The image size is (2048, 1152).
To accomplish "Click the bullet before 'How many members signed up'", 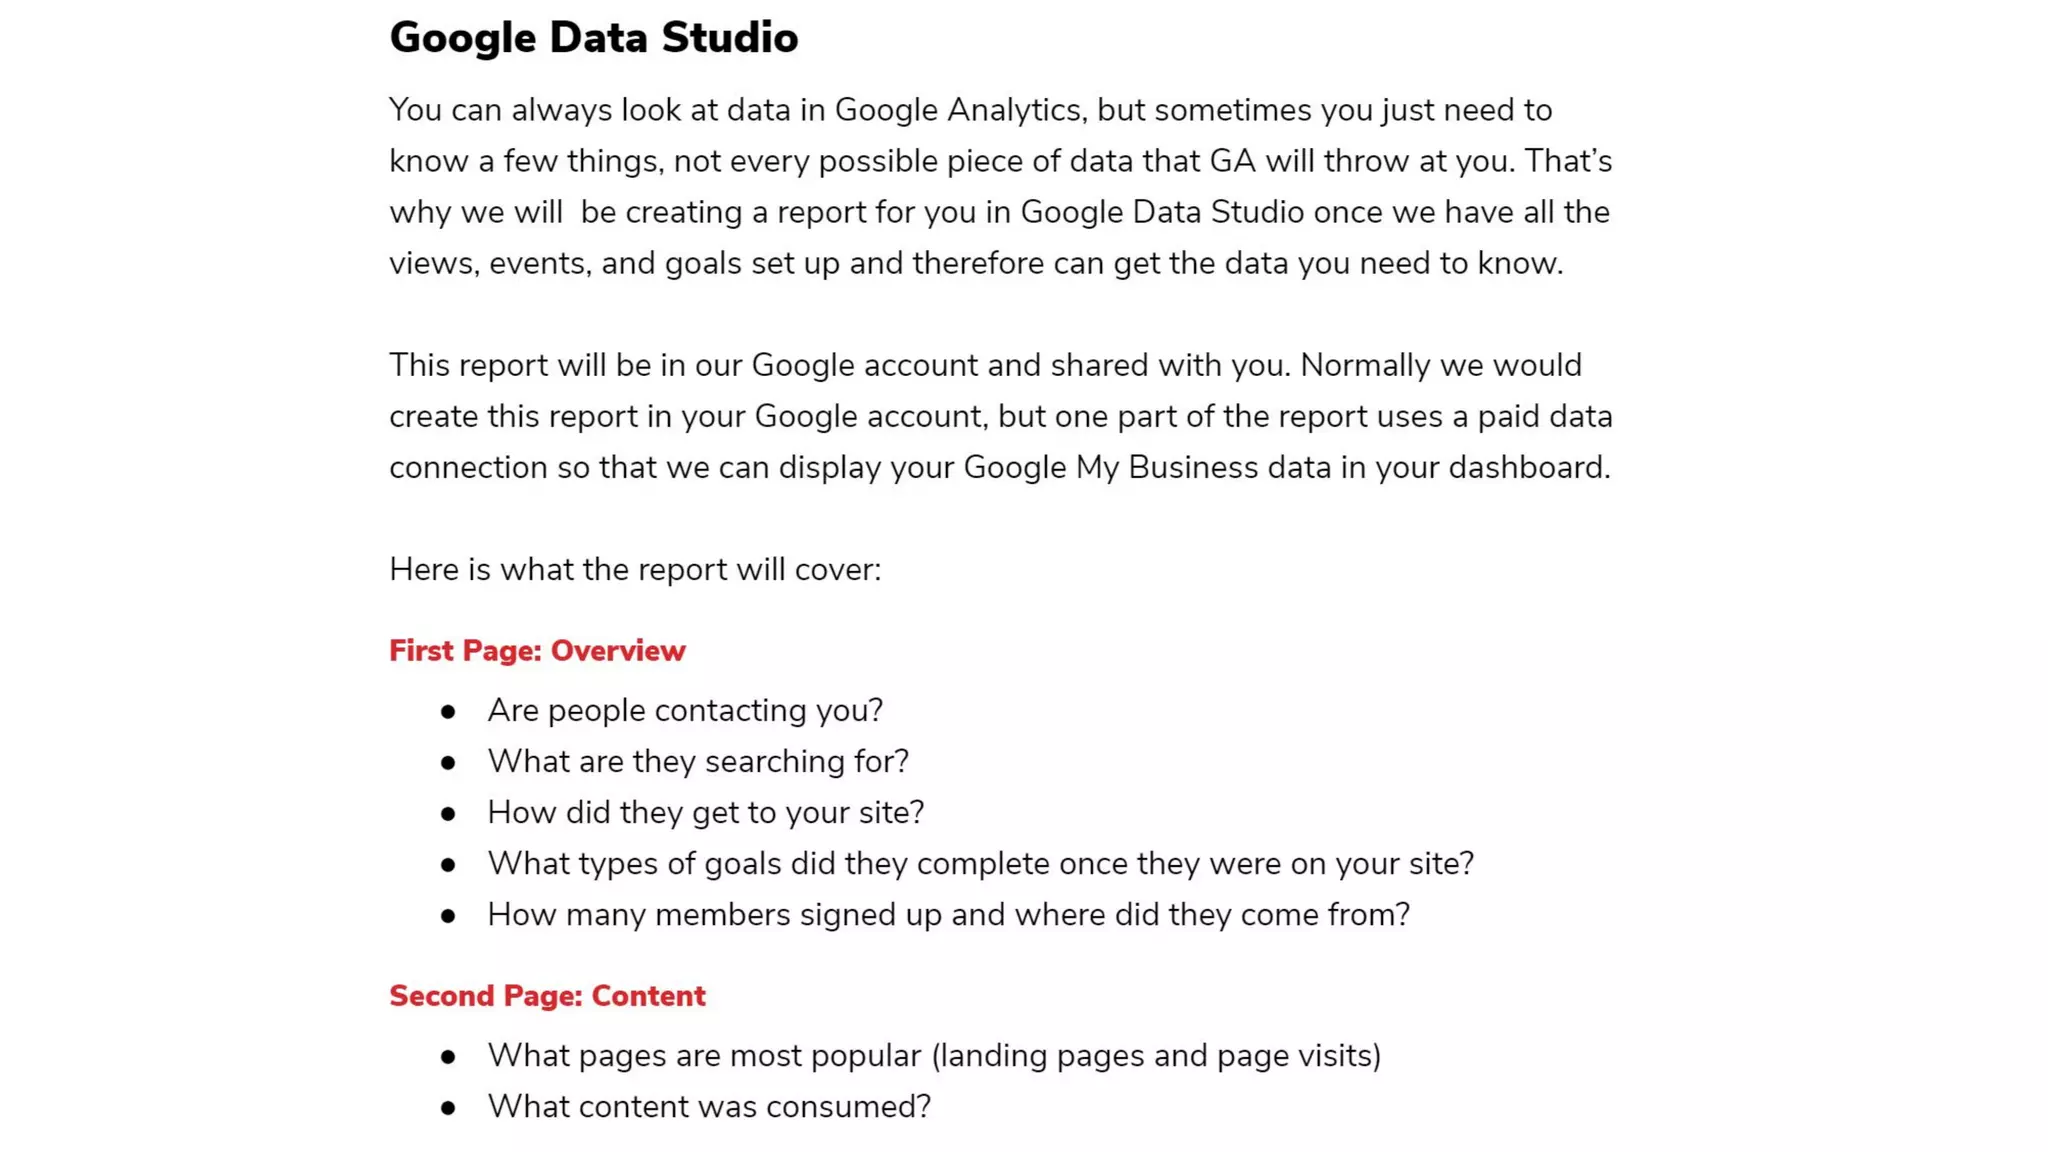I will [448, 916].
